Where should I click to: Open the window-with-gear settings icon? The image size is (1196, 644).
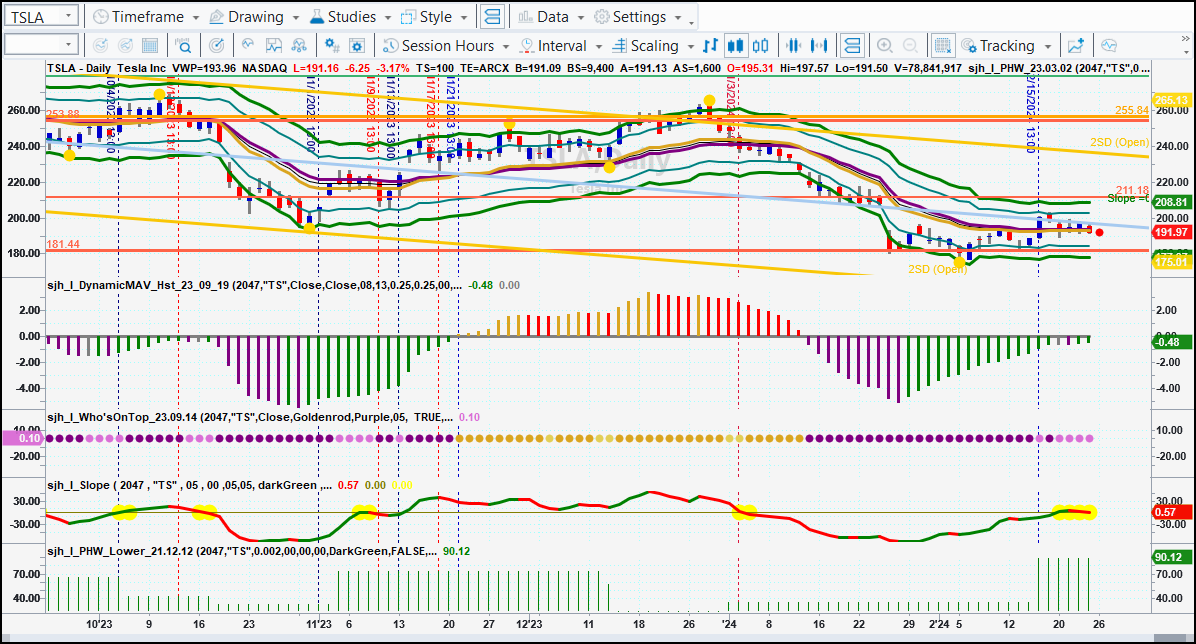tap(357, 46)
